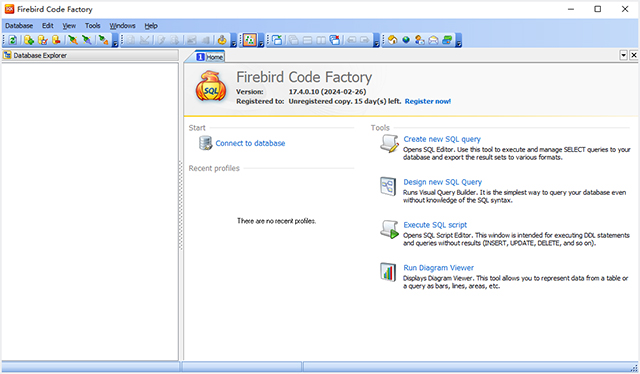Click the credit card purchase icon
This screenshot has width=640, height=374.
tap(447, 40)
